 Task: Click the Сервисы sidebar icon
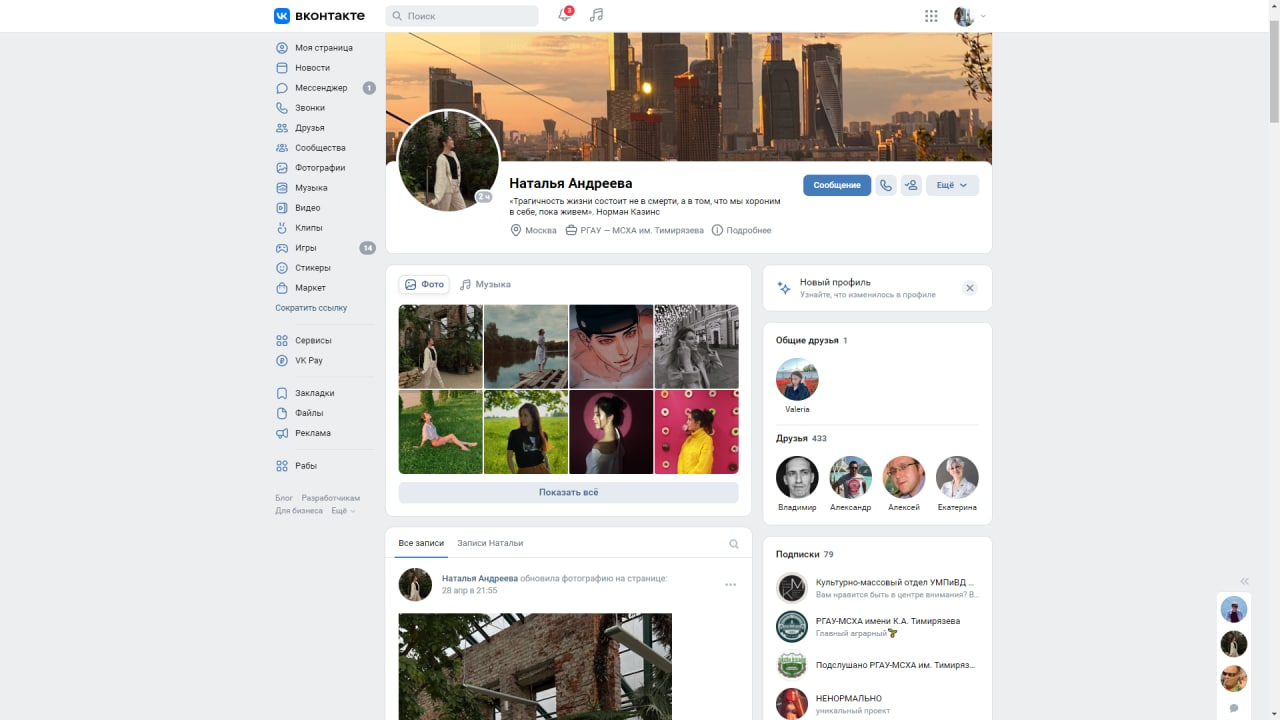[x=282, y=341]
